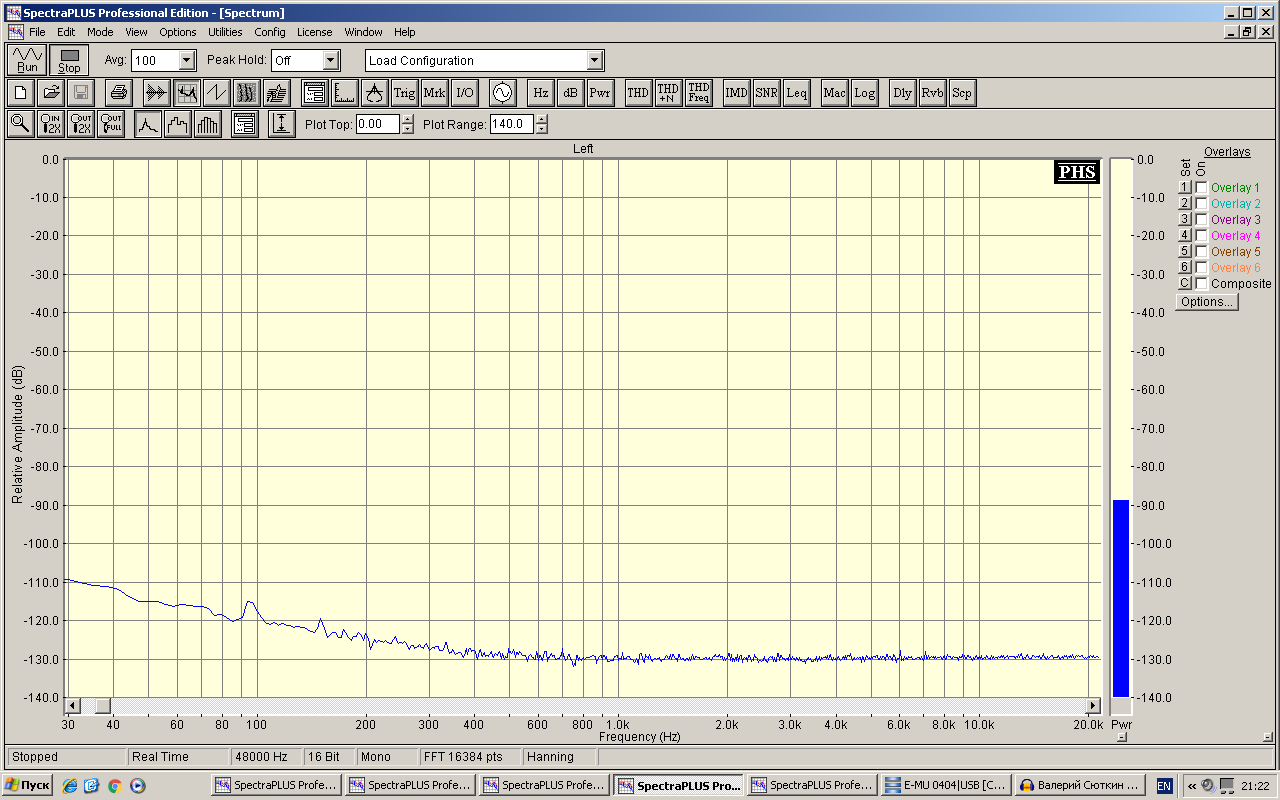This screenshot has width=1280, height=800.
Task: Check the Composite overlay box
Action: [1201, 283]
